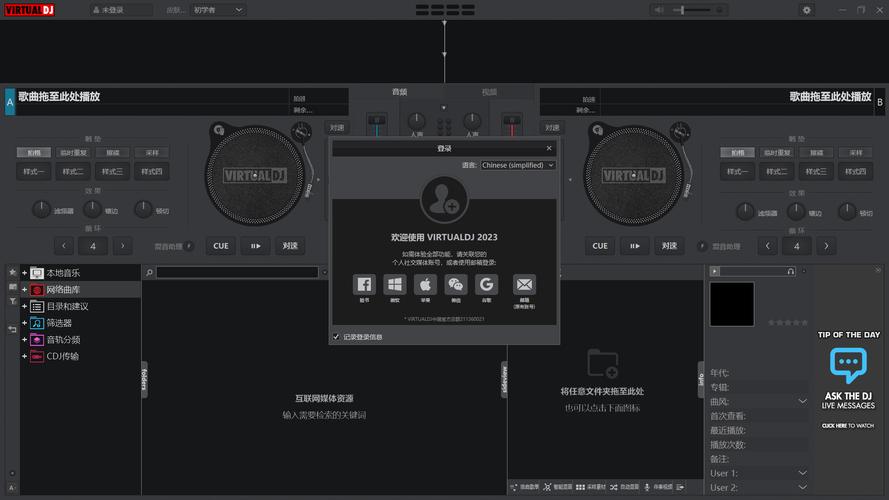
Task: Toggle the 记录登录信息 checkbox
Action: pos(336,337)
